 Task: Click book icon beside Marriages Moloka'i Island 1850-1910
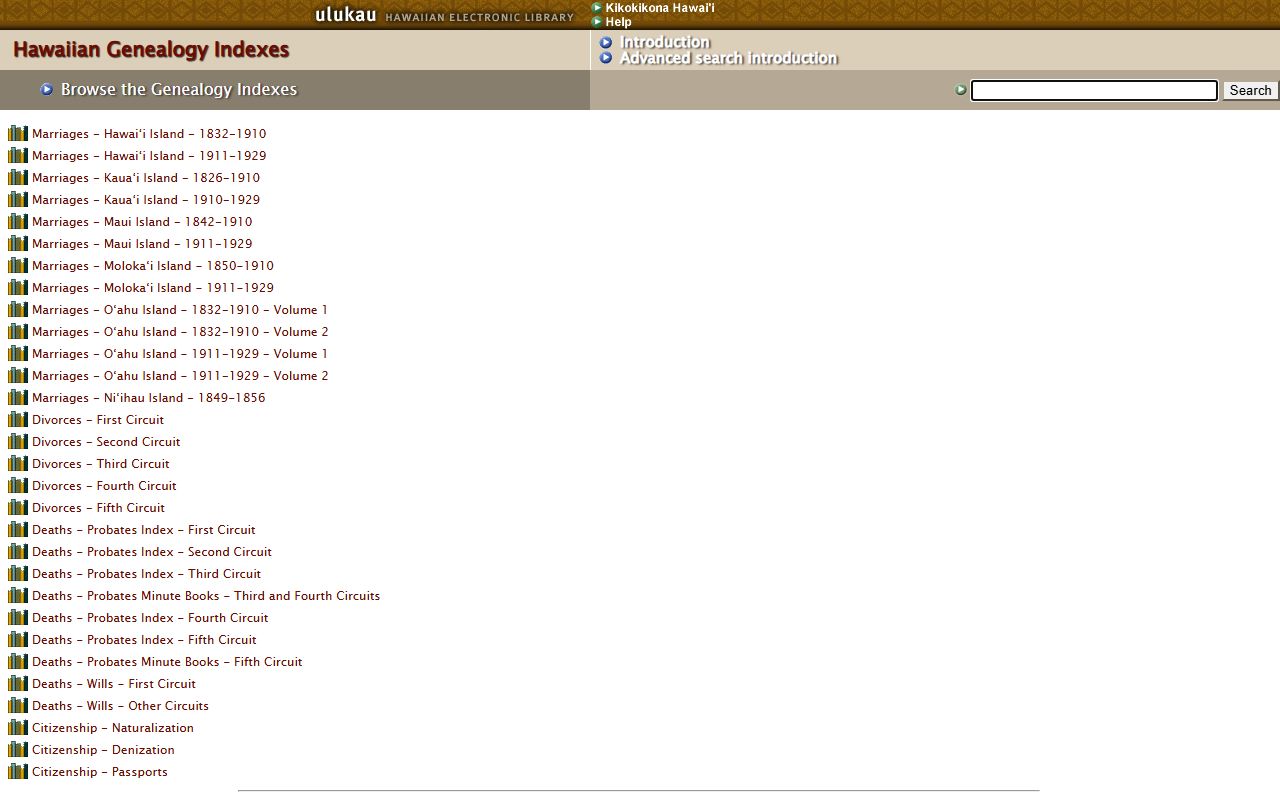(18, 265)
